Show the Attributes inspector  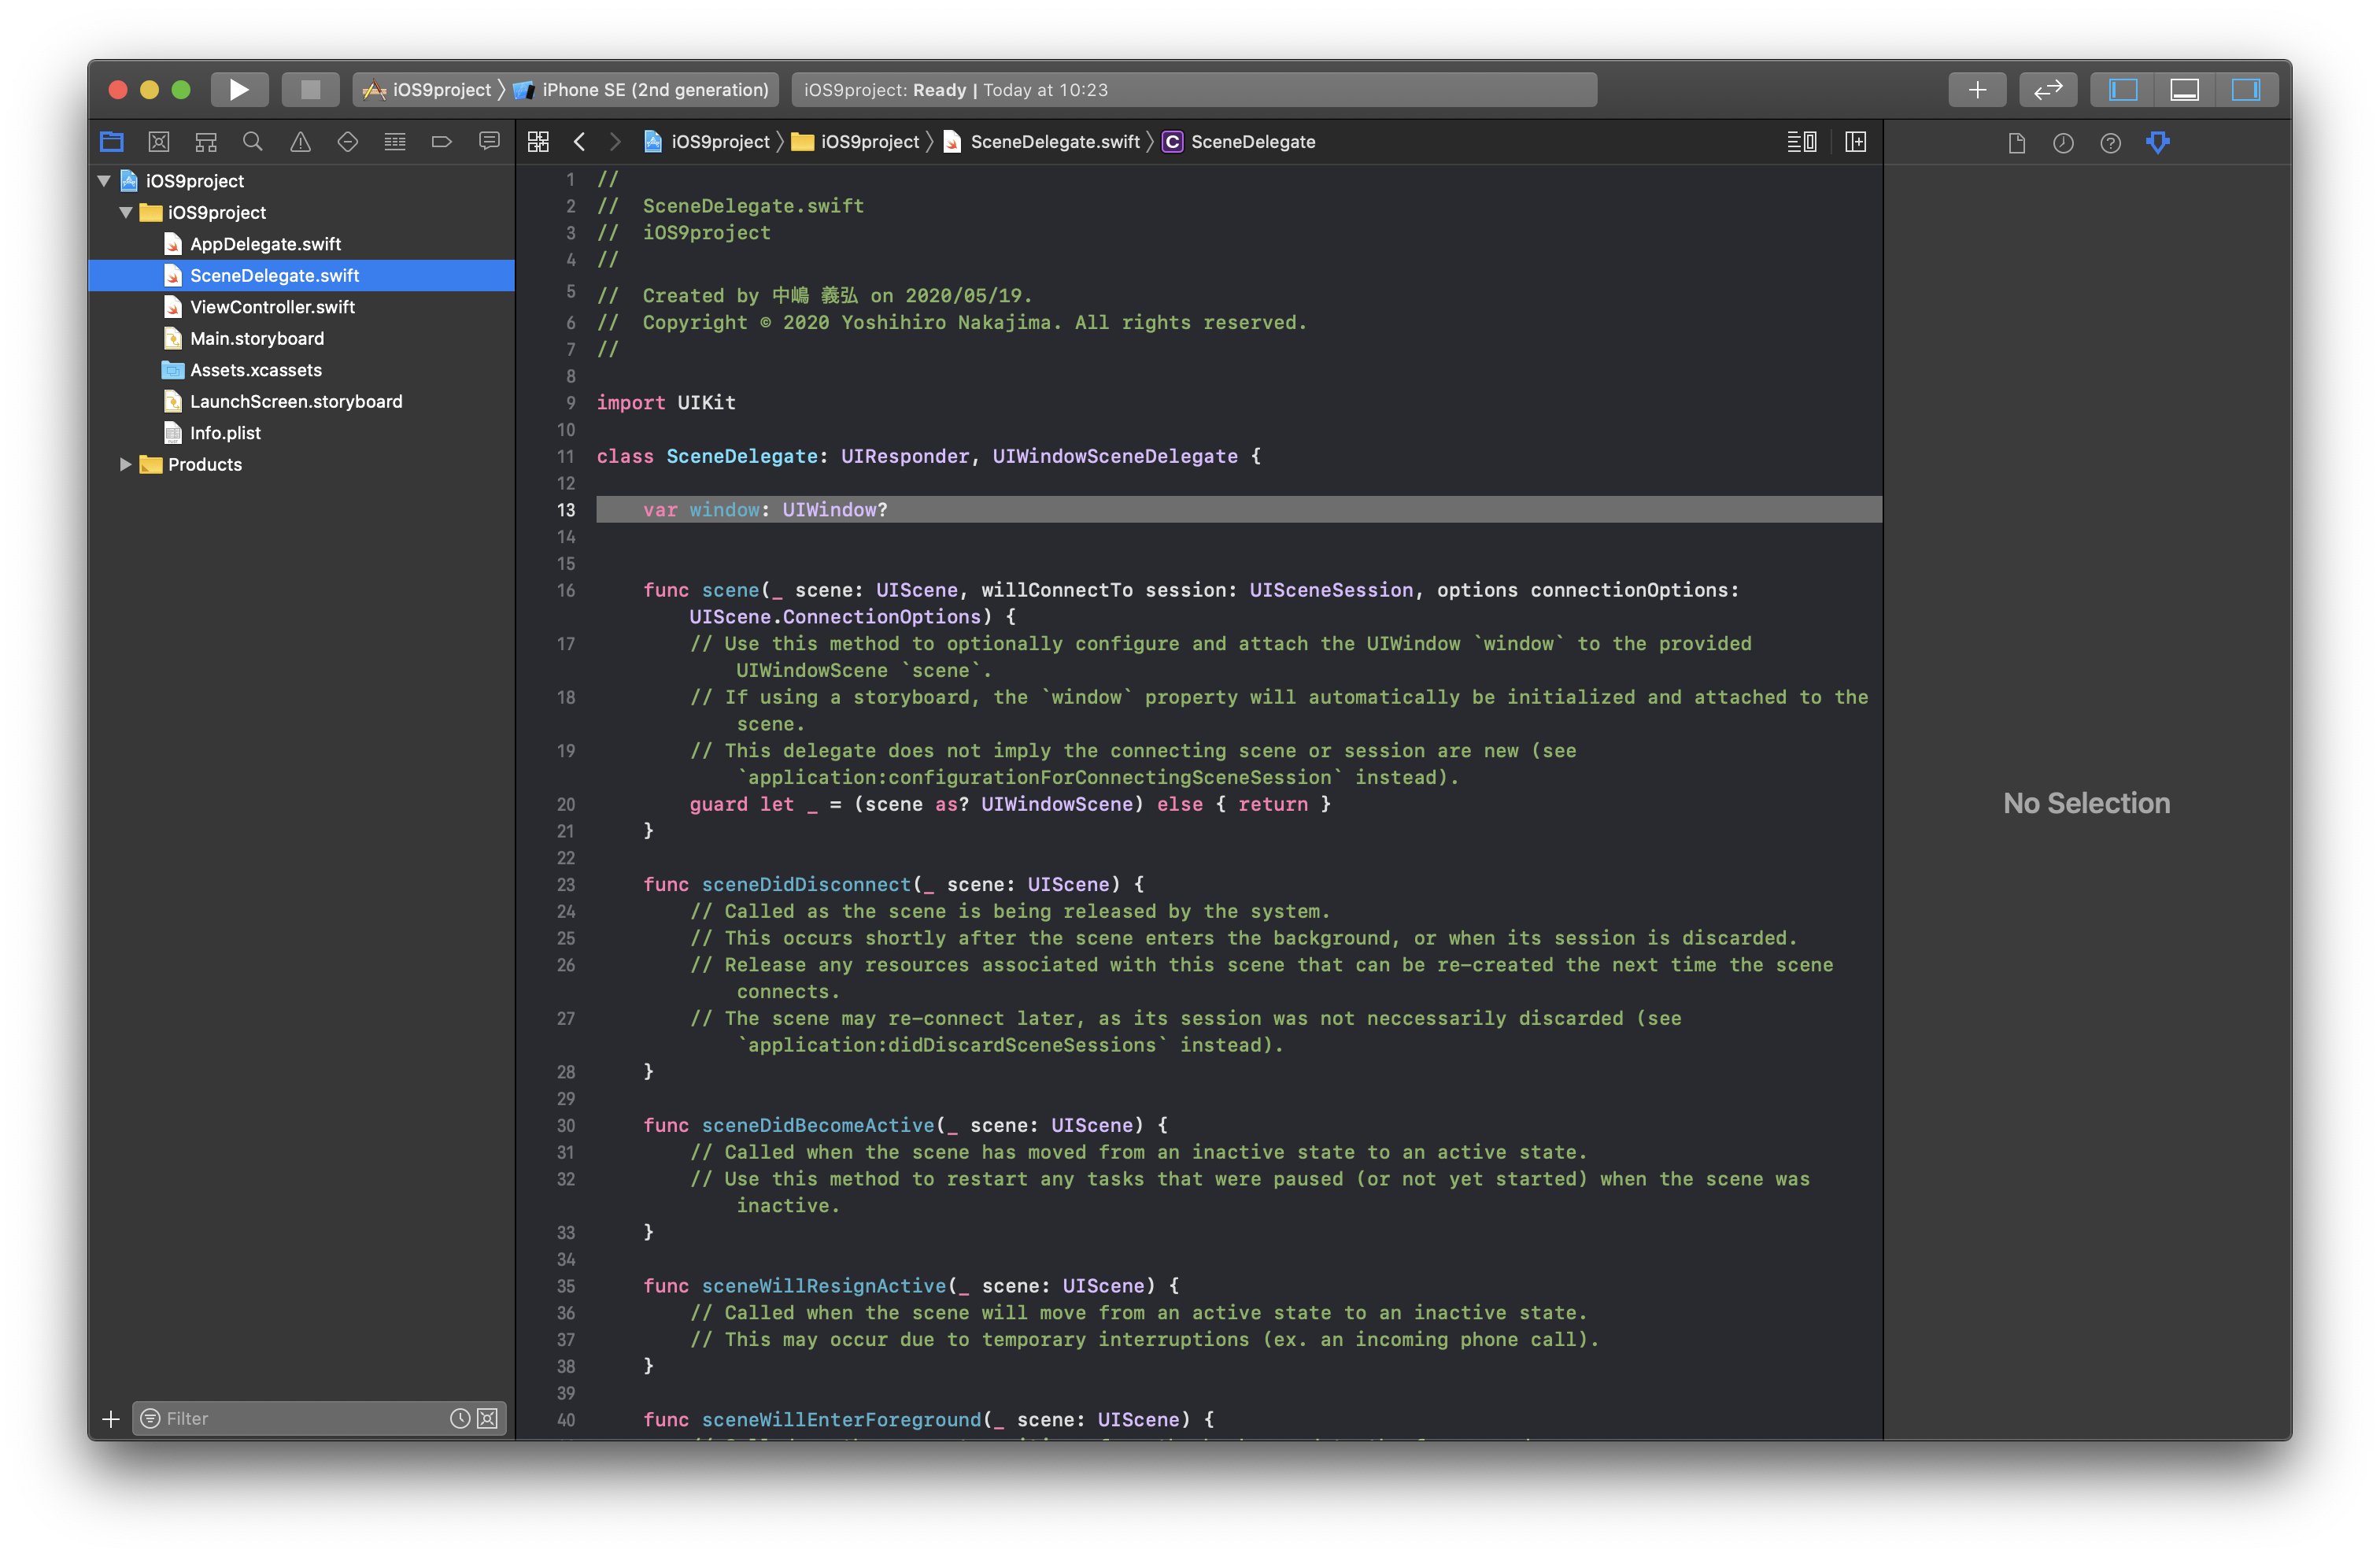click(x=2158, y=143)
